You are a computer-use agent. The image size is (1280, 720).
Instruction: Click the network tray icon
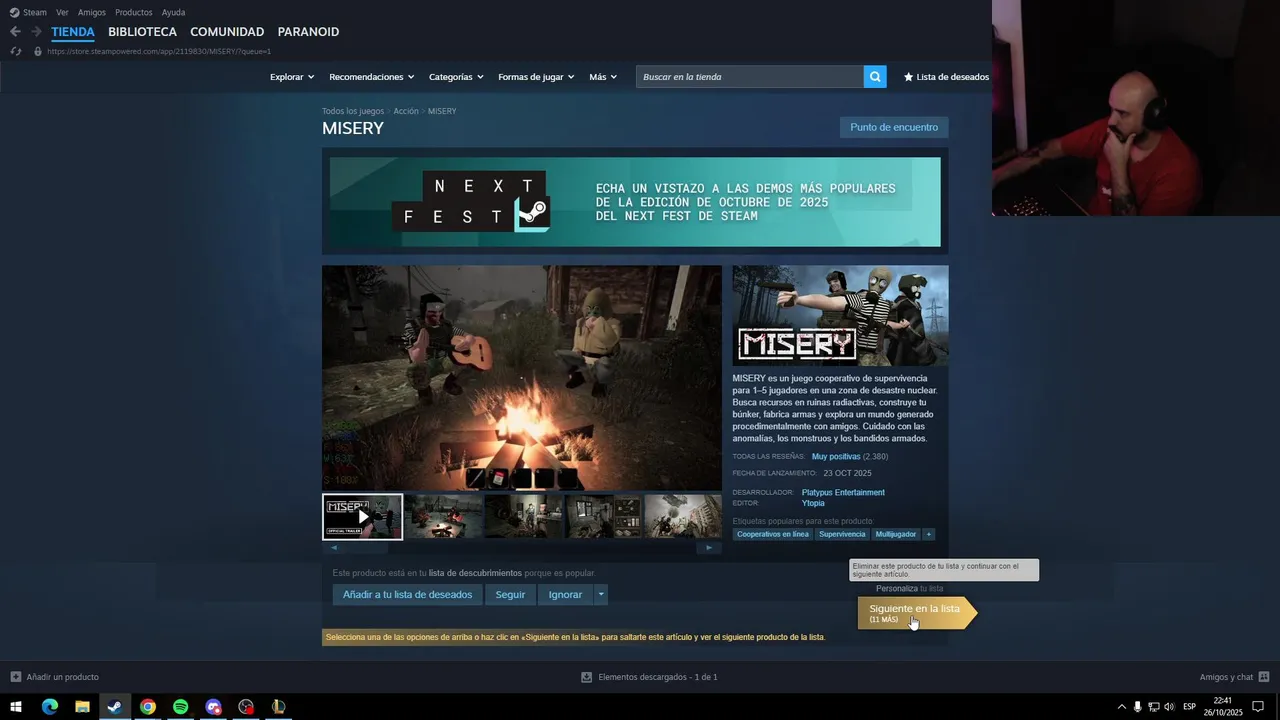[x=1153, y=707]
